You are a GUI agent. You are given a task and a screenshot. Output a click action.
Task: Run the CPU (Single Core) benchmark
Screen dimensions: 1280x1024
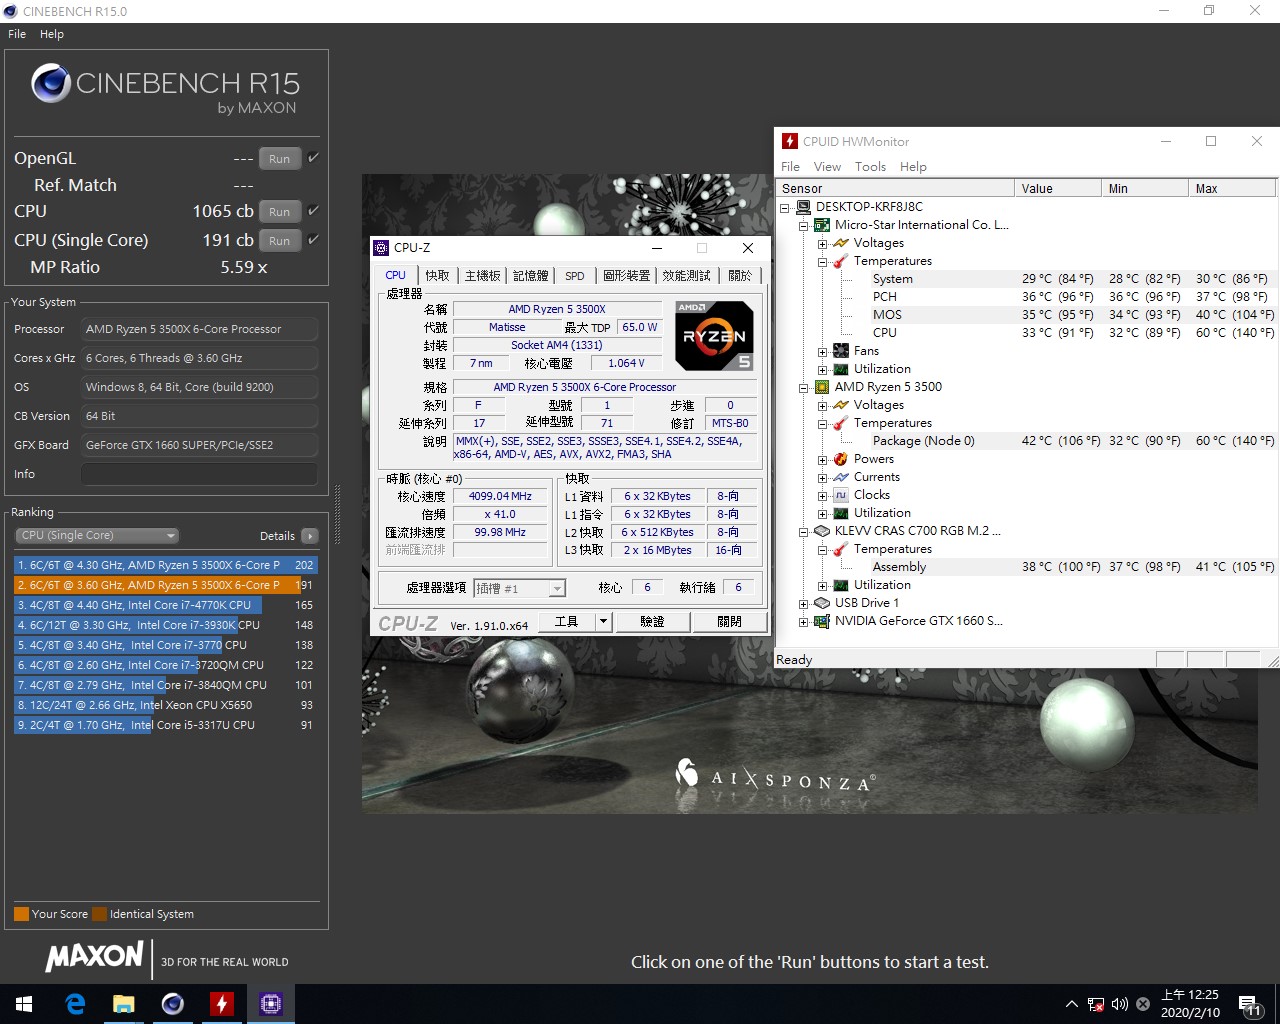[280, 241]
